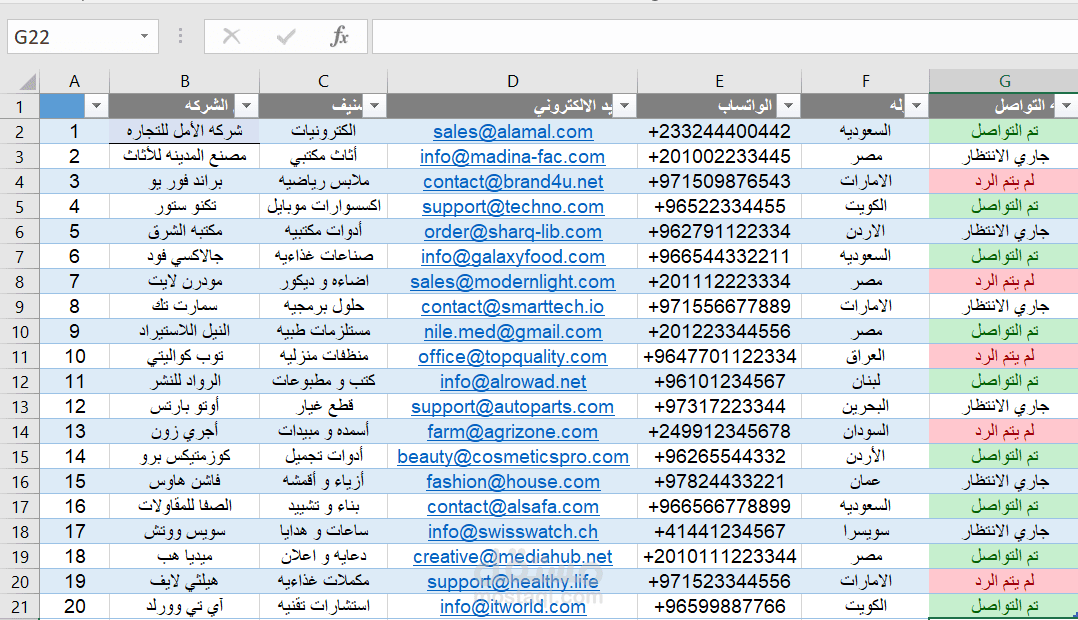Select company cell سويس ووتش
Image resolution: width=1078 pixels, height=620 pixels.
[184, 532]
